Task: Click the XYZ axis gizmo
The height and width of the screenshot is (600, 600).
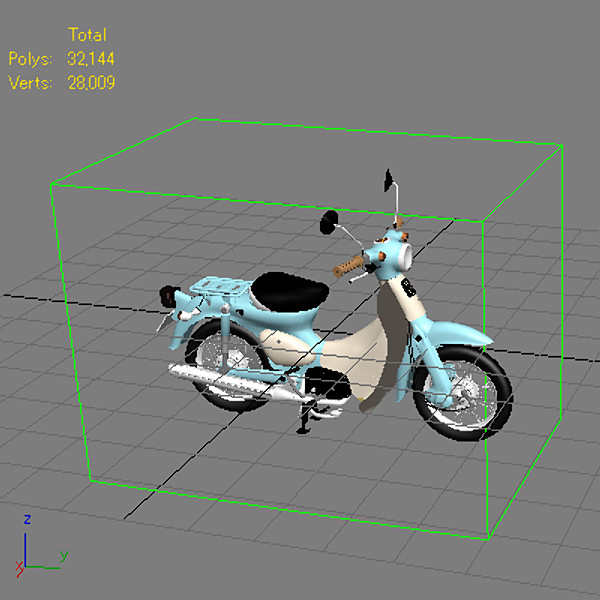Action: pyautogui.click(x=41, y=547)
